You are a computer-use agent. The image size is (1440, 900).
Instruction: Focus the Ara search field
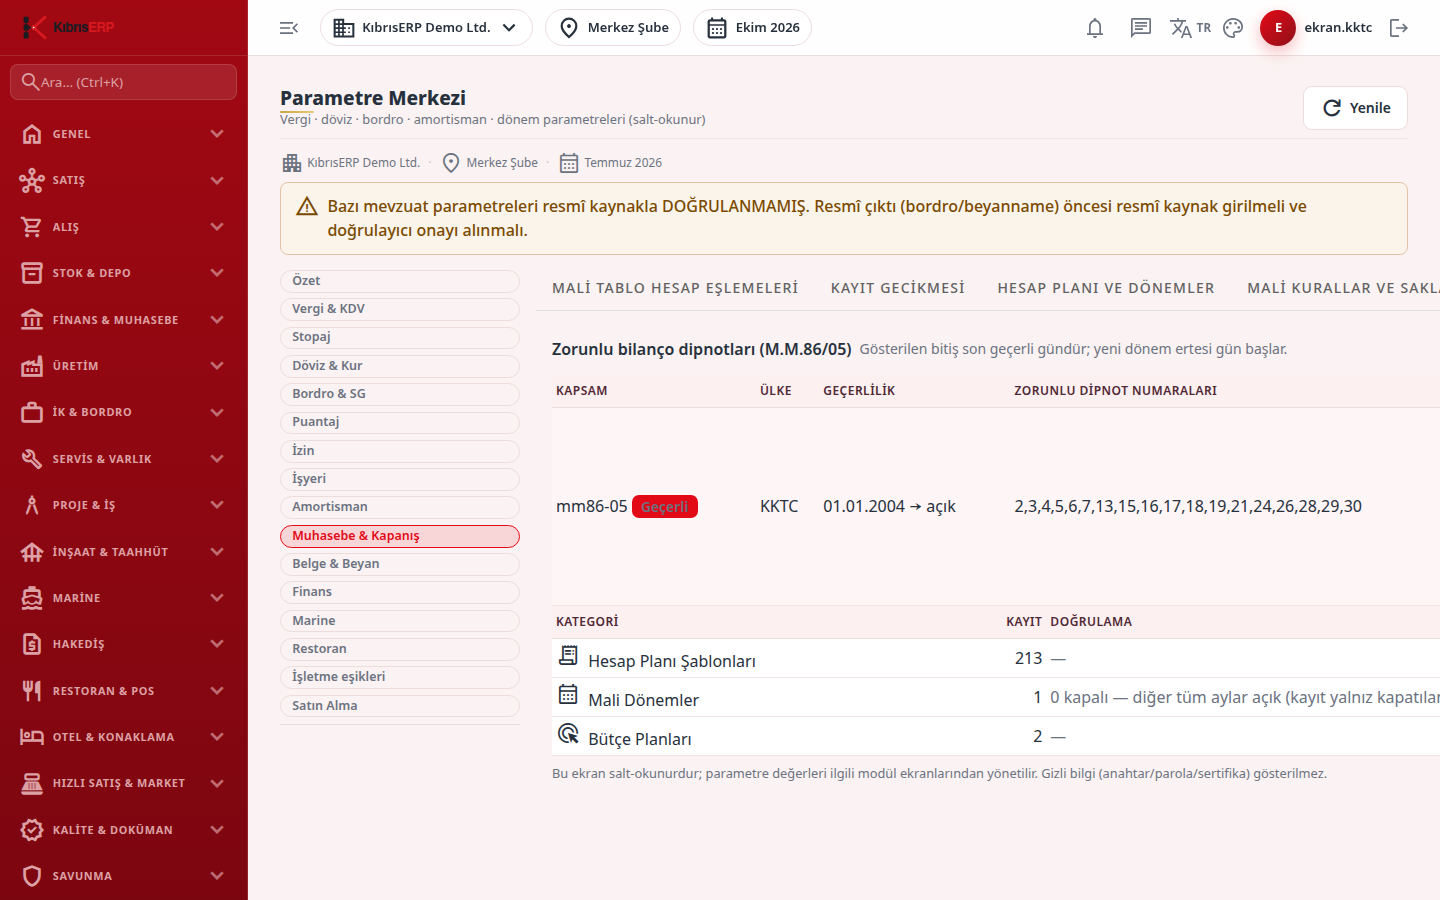click(124, 82)
